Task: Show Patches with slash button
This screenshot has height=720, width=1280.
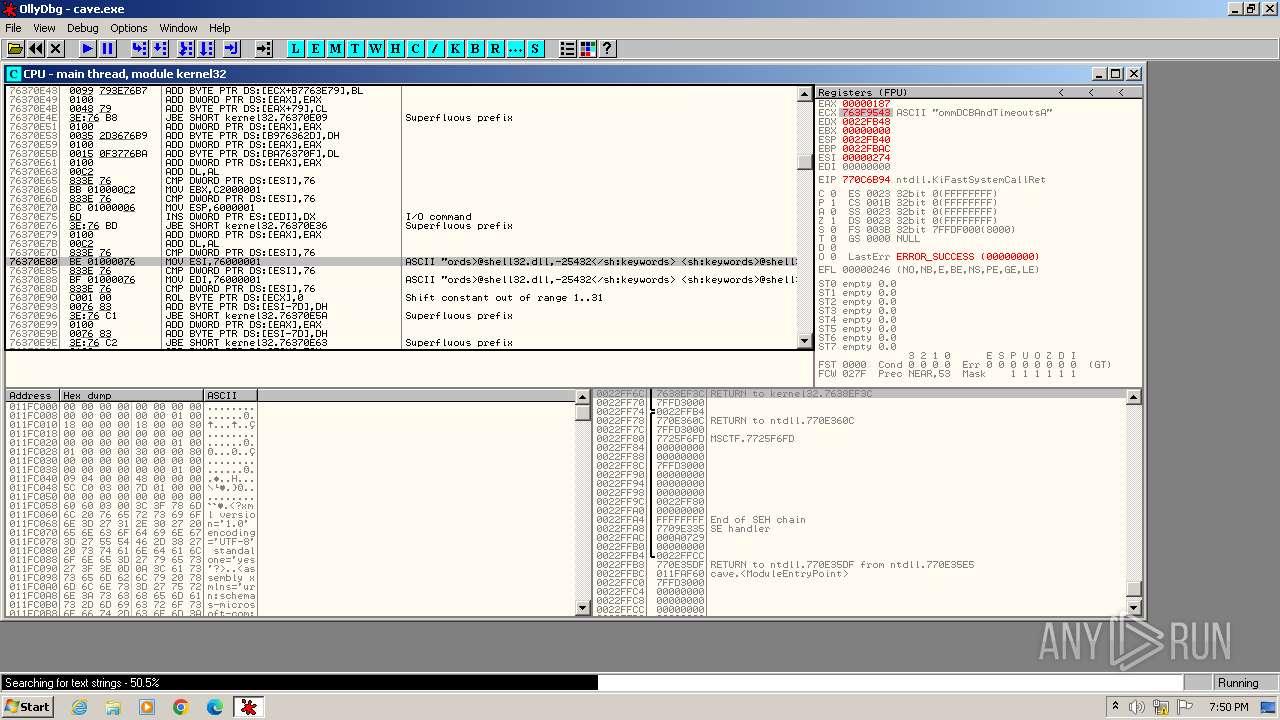Action: click(x=436, y=48)
